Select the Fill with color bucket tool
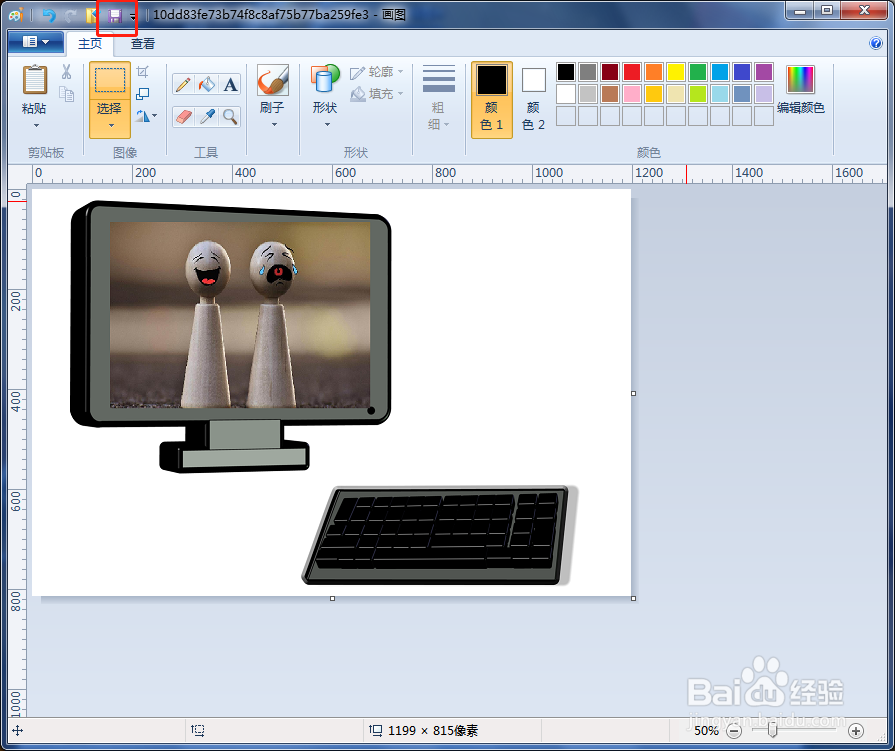This screenshot has width=895, height=751. [x=207, y=84]
